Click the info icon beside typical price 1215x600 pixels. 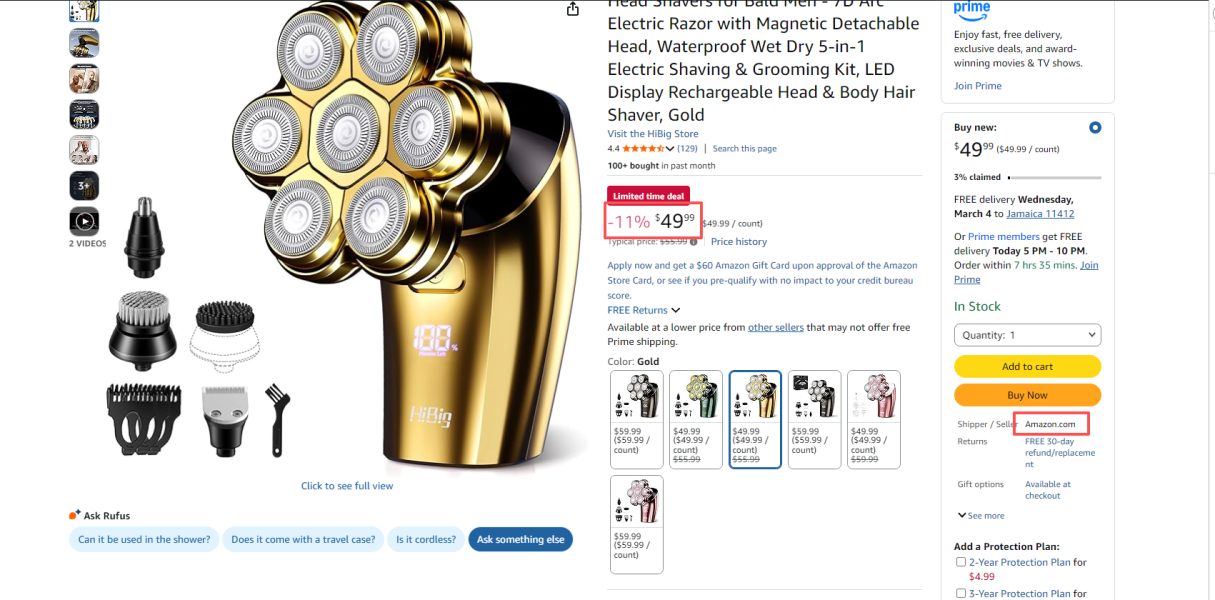click(694, 242)
